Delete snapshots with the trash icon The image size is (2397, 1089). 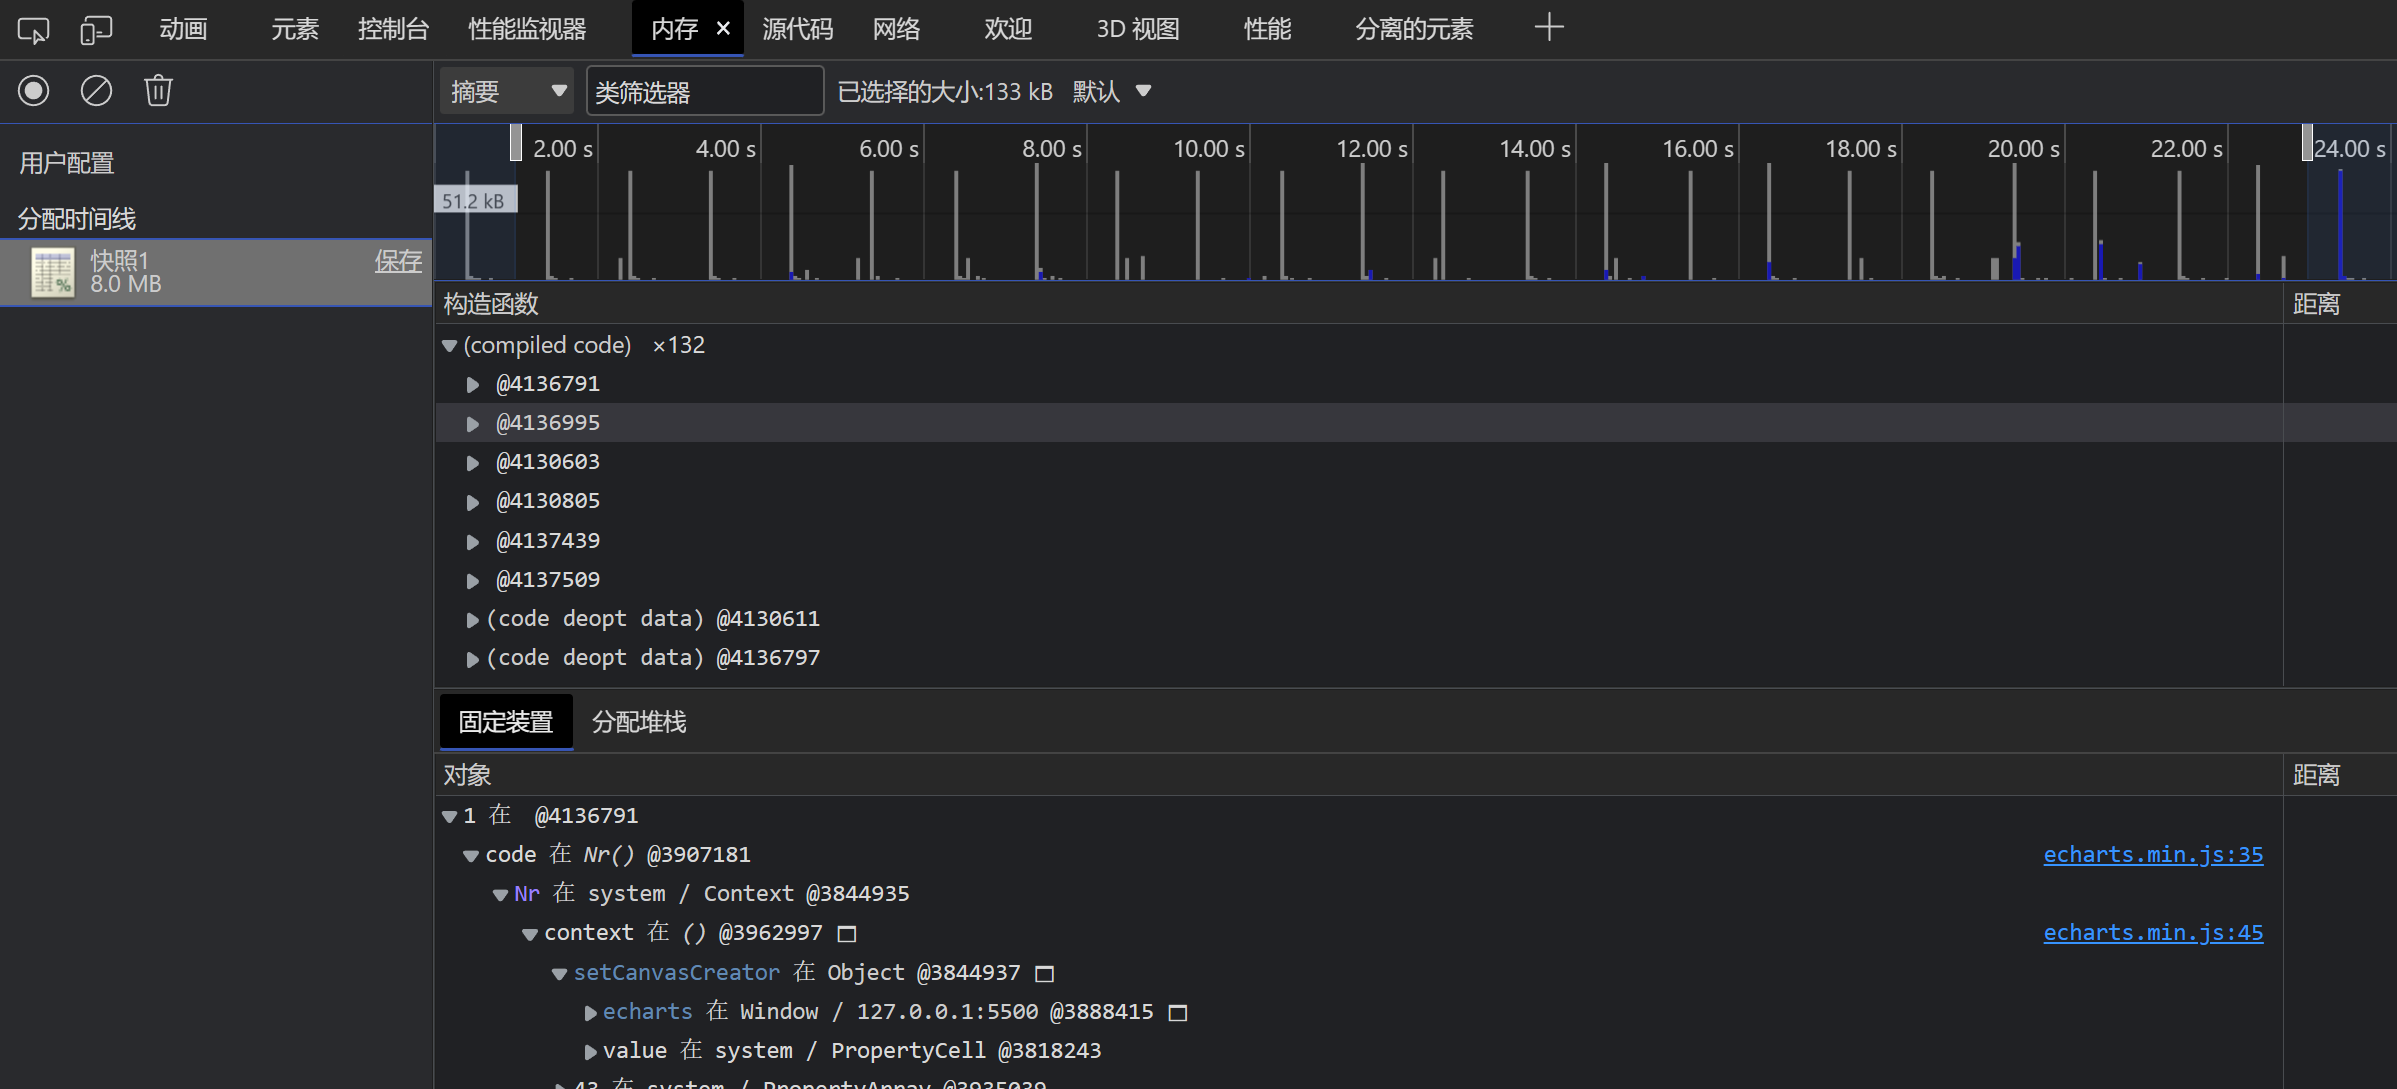point(158,90)
